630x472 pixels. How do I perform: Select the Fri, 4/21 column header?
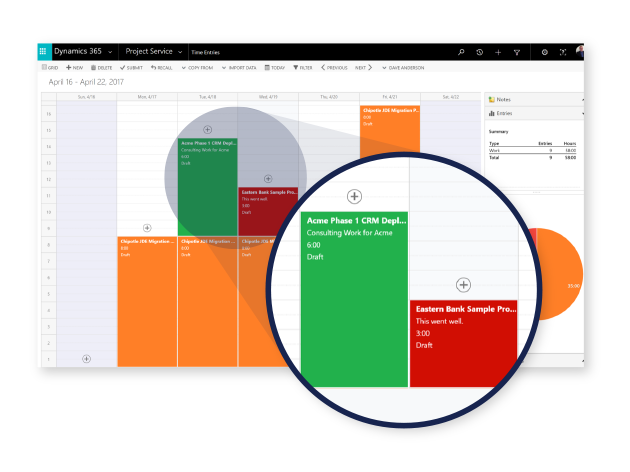click(390, 97)
